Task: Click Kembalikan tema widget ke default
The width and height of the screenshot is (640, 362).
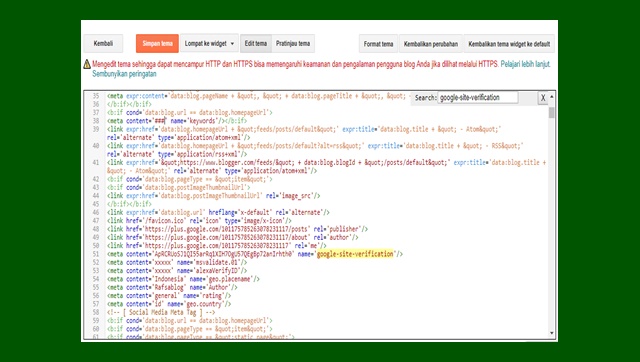Action: (509, 44)
